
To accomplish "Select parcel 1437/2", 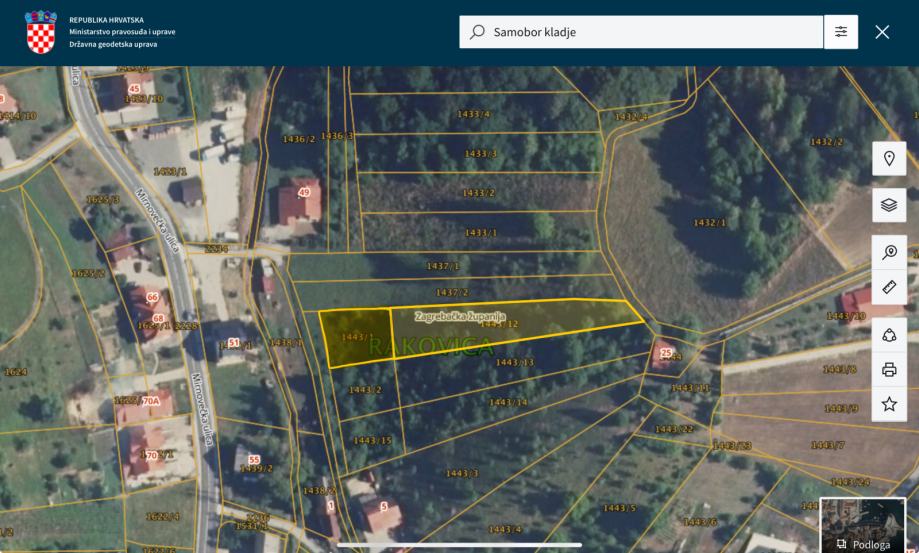I will 452,292.
